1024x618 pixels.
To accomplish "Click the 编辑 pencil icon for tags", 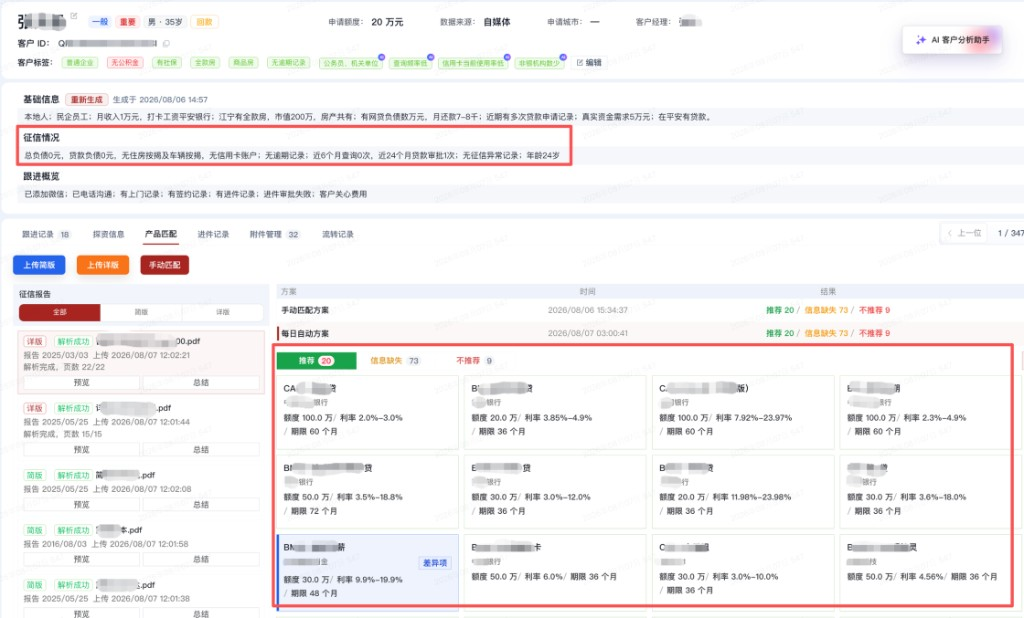I will [x=579, y=63].
